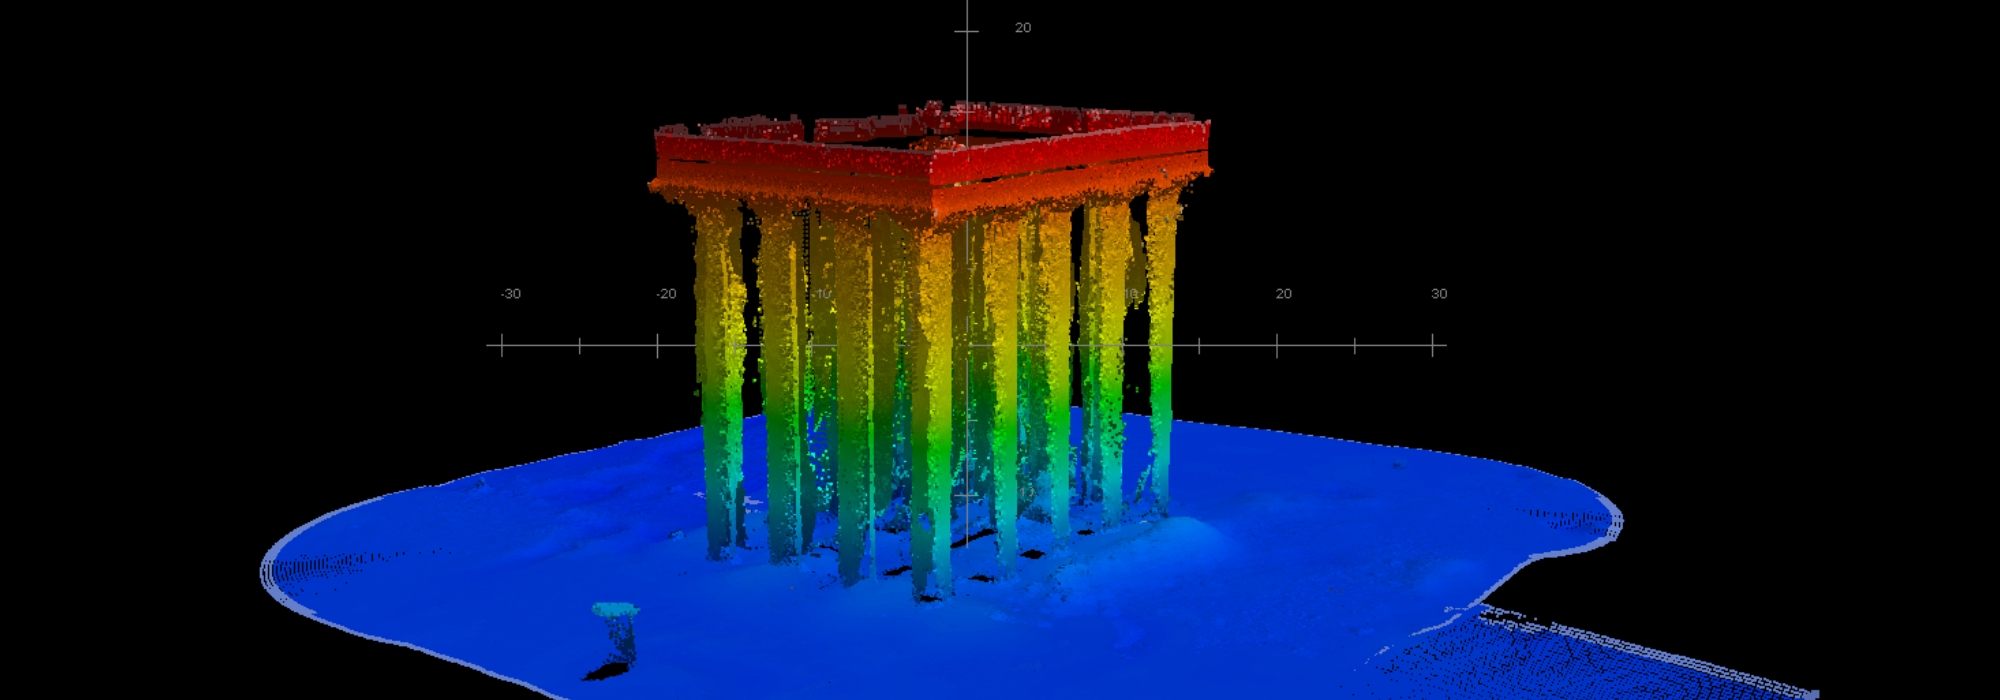Screen dimensions: 2000x700
Task: Click the tick mark below label -30
Action: [x=502, y=346]
